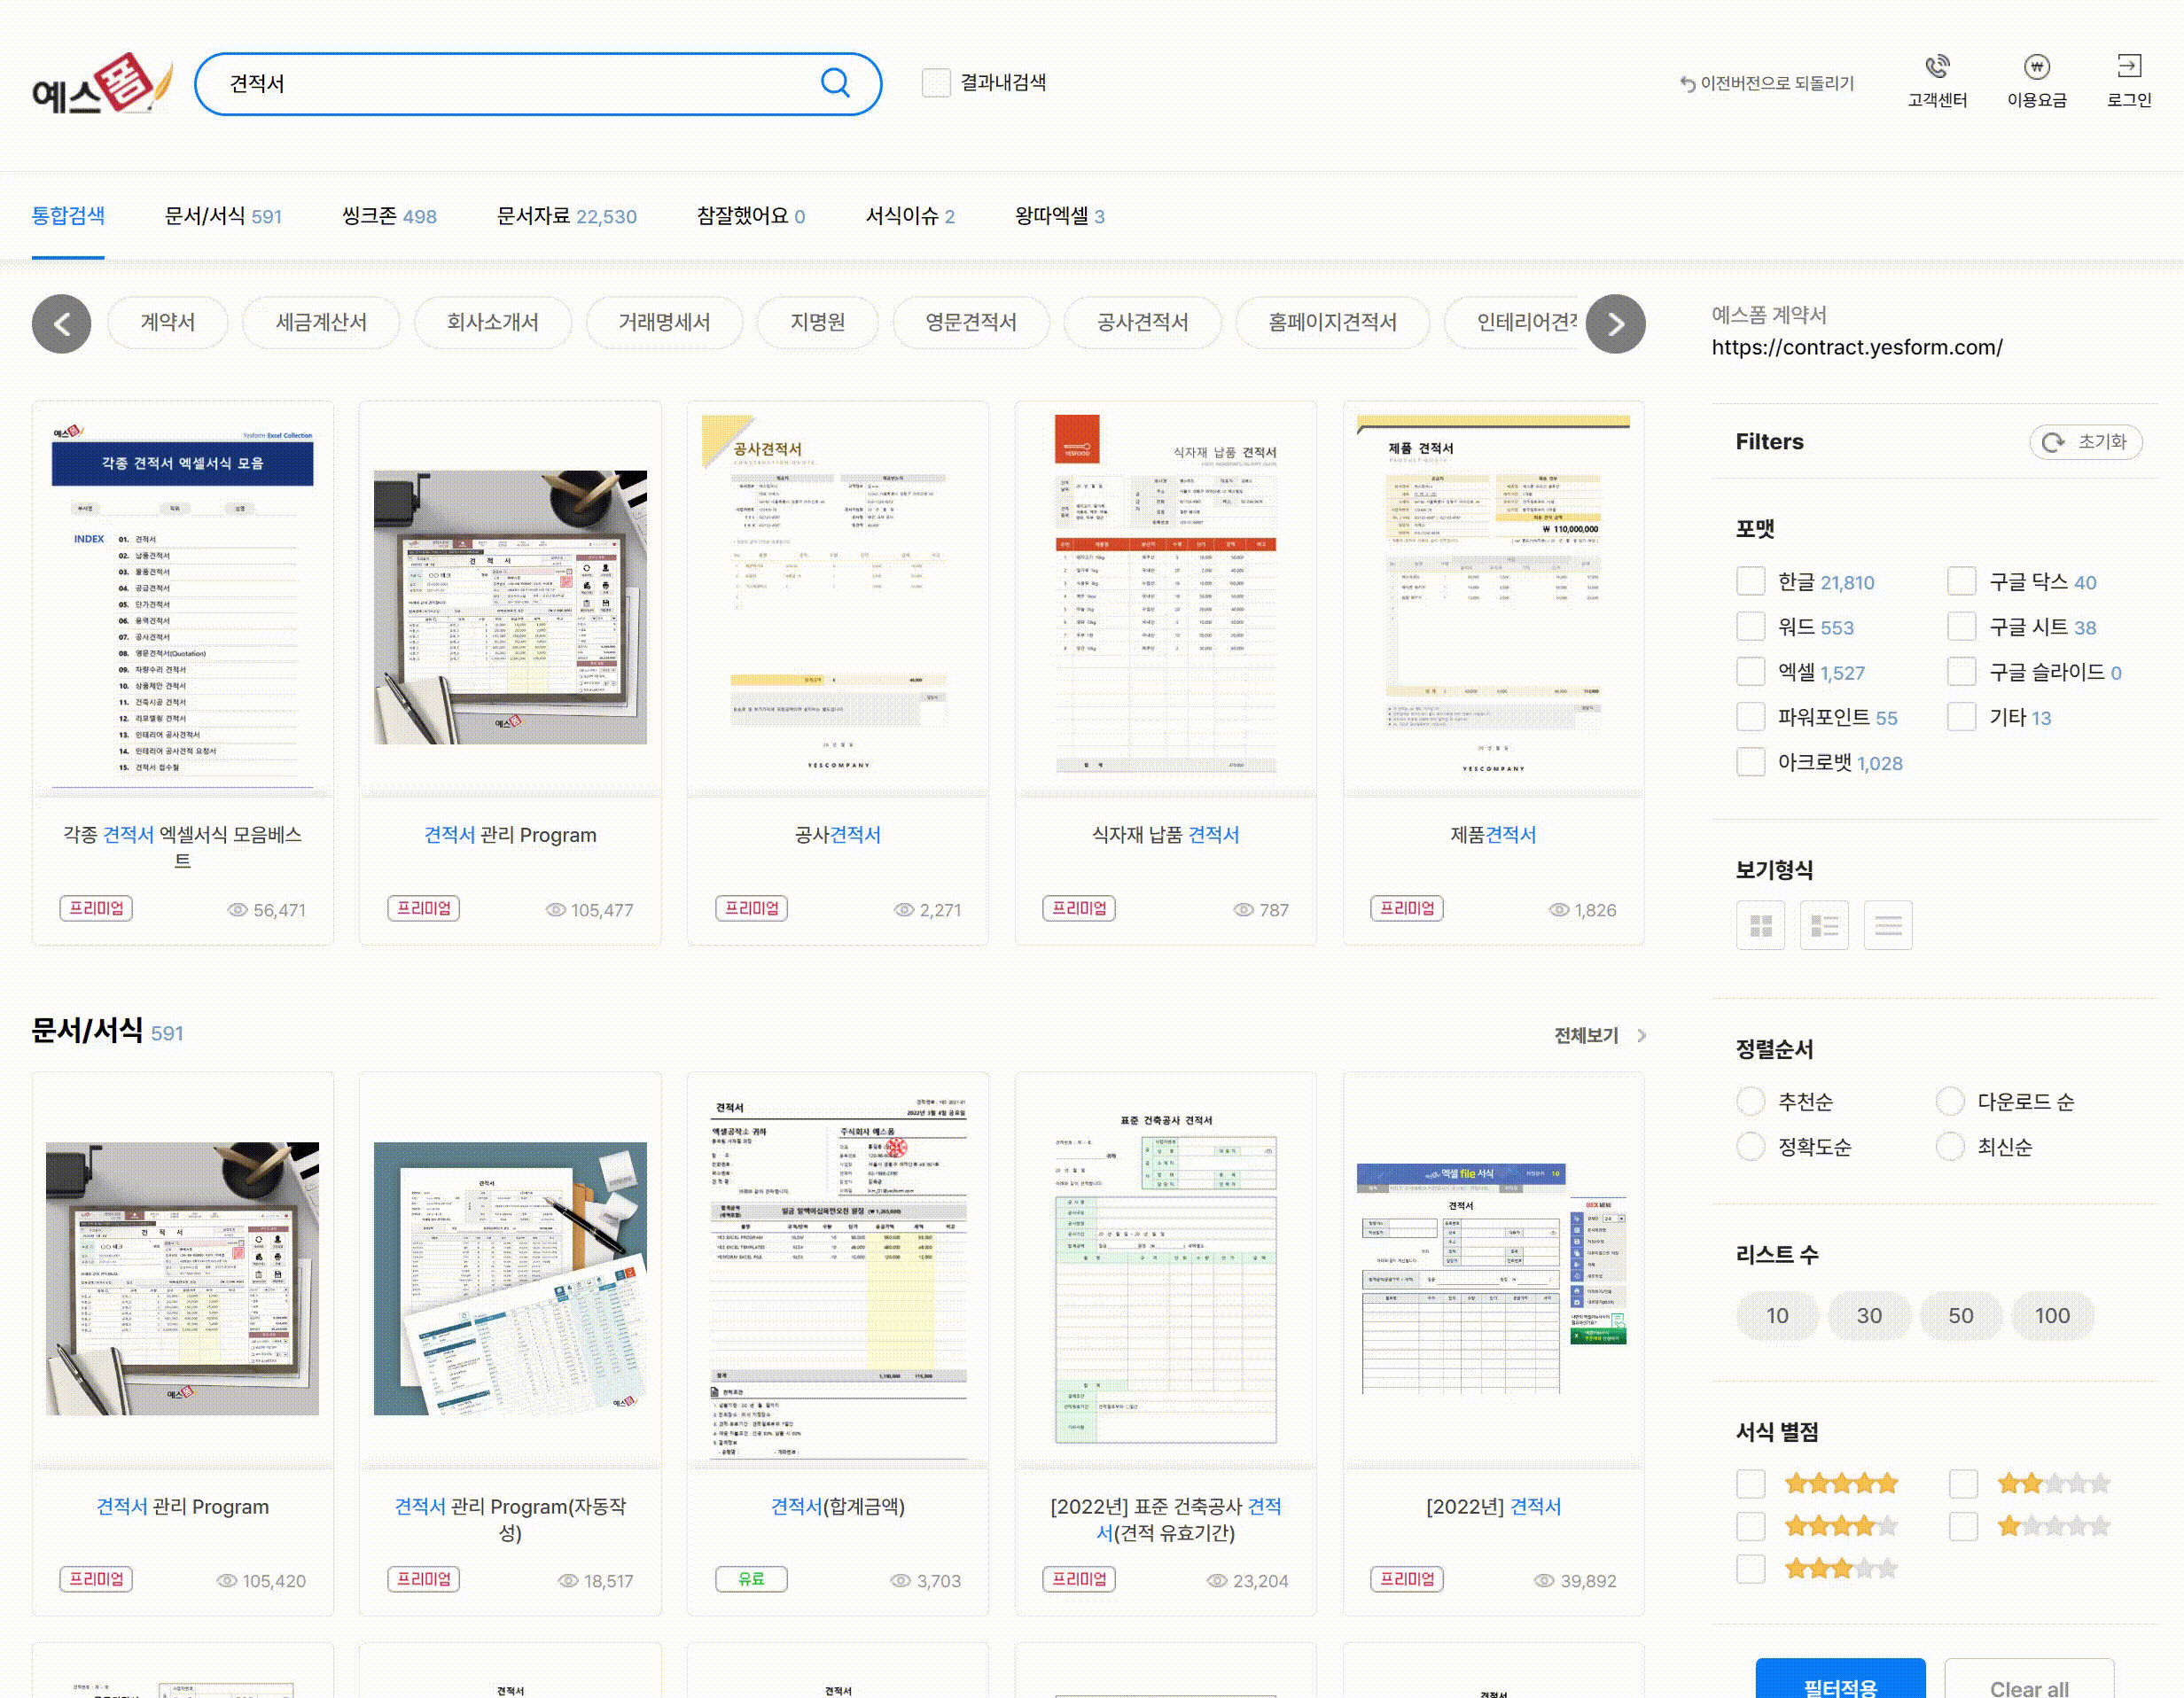Open the pricing (이용요금) won icon

pos(2036,68)
